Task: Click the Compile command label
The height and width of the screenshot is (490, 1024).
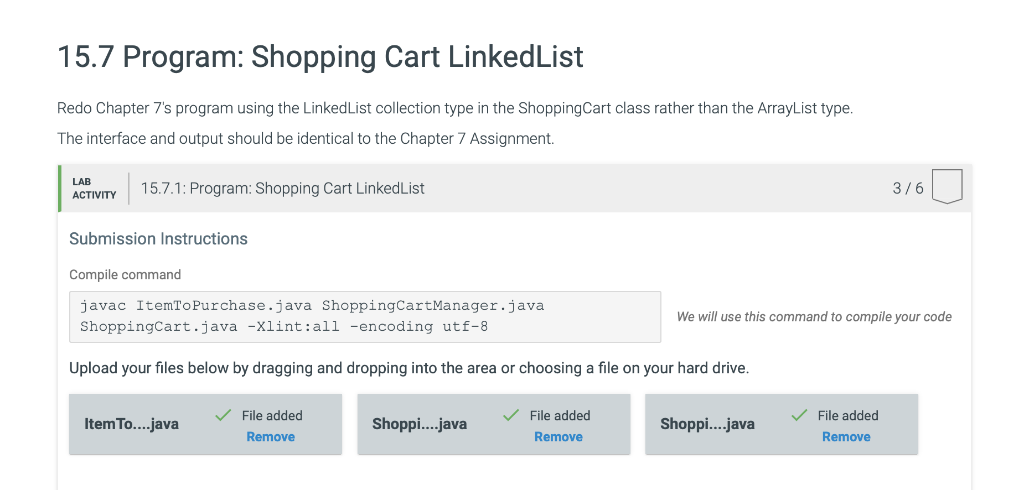Action: tap(125, 275)
